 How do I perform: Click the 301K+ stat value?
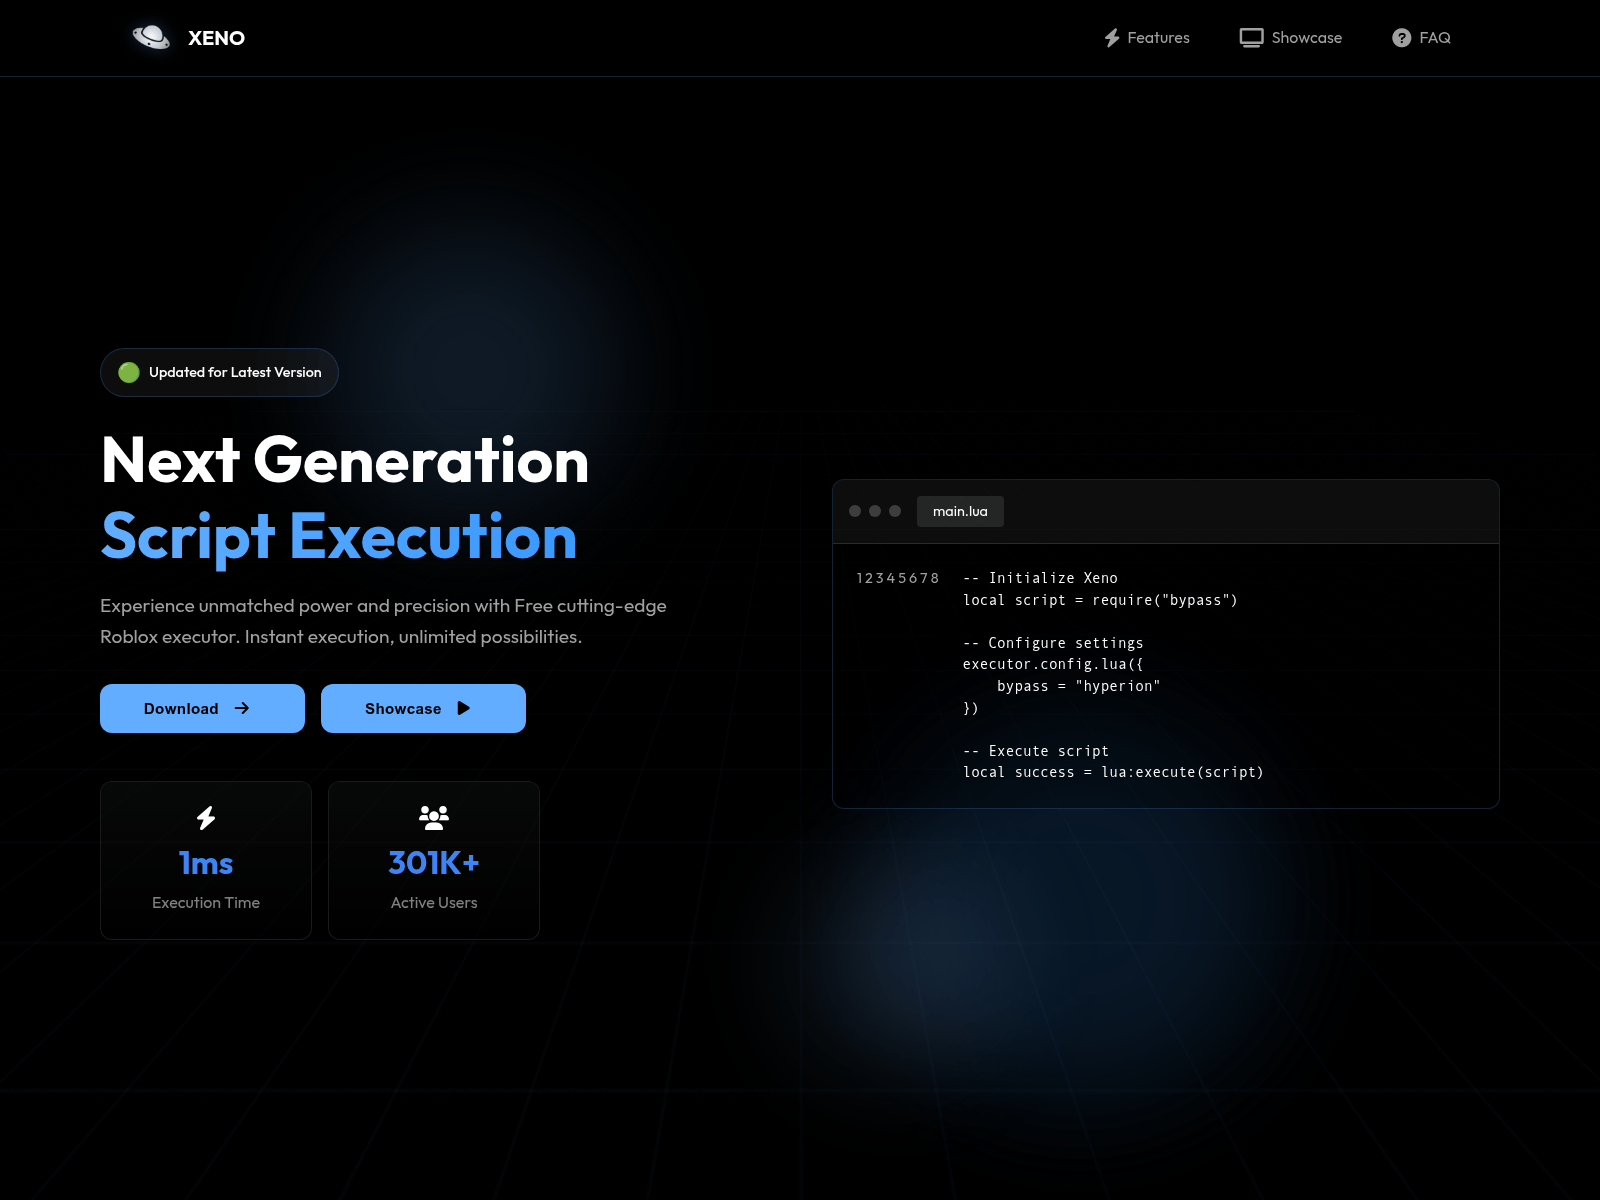(x=434, y=863)
